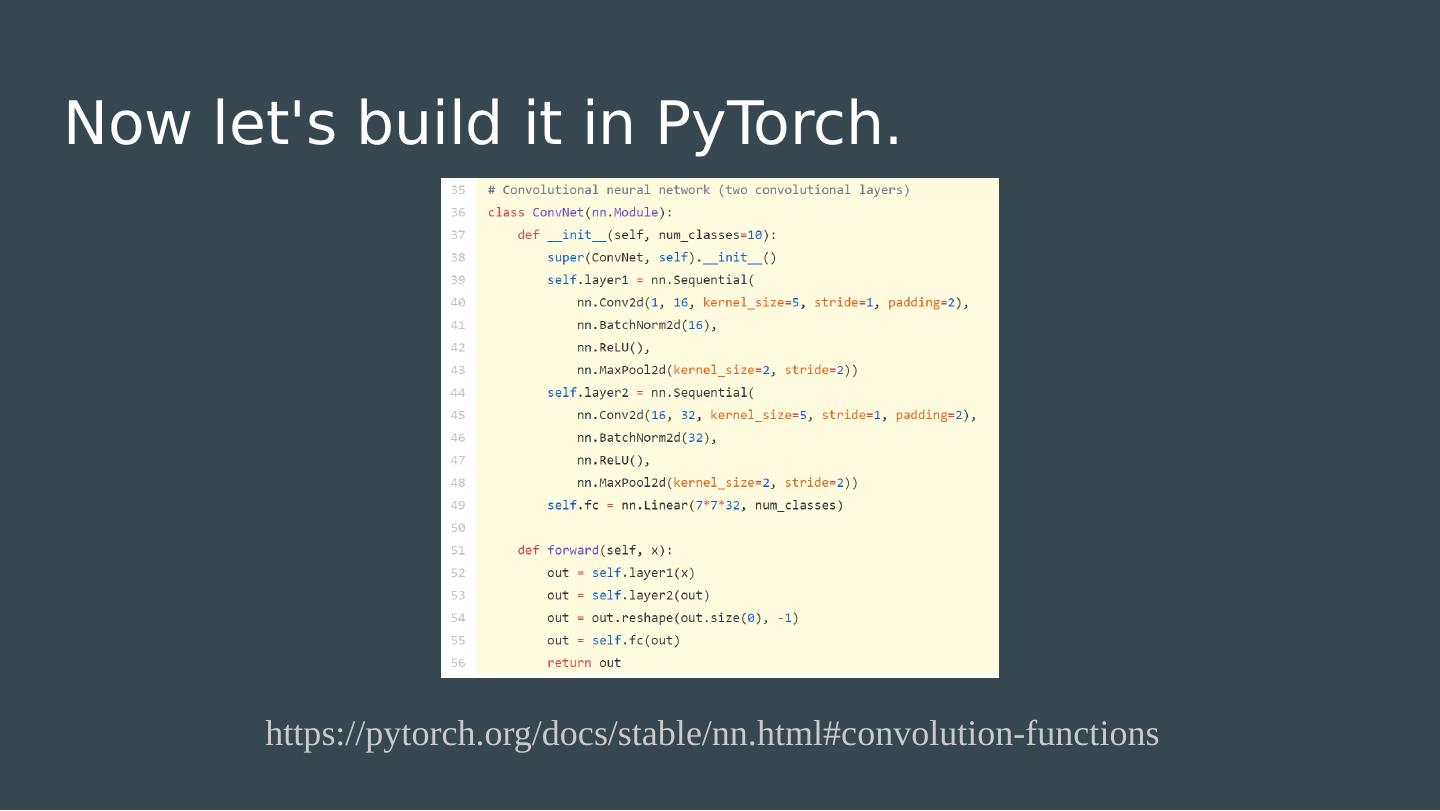Open the pytorch.org convolution-functions docs link
Viewport: 1440px width, 811px height.
[712, 734]
